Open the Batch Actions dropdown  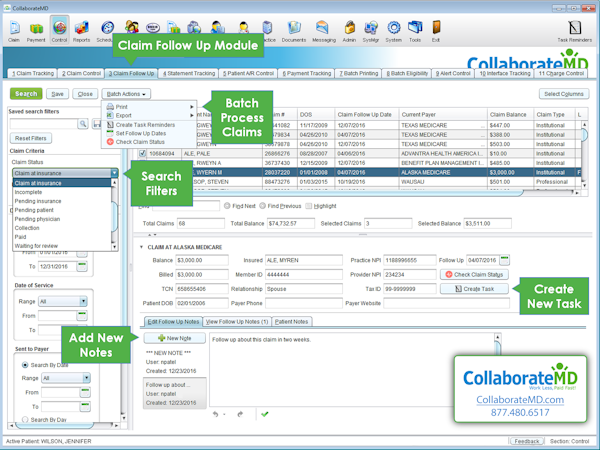pyautogui.click(x=127, y=94)
